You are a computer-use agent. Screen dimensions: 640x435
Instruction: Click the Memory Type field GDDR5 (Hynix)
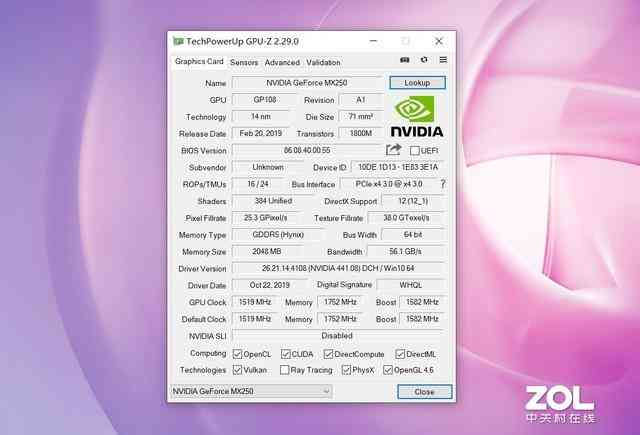click(278, 235)
